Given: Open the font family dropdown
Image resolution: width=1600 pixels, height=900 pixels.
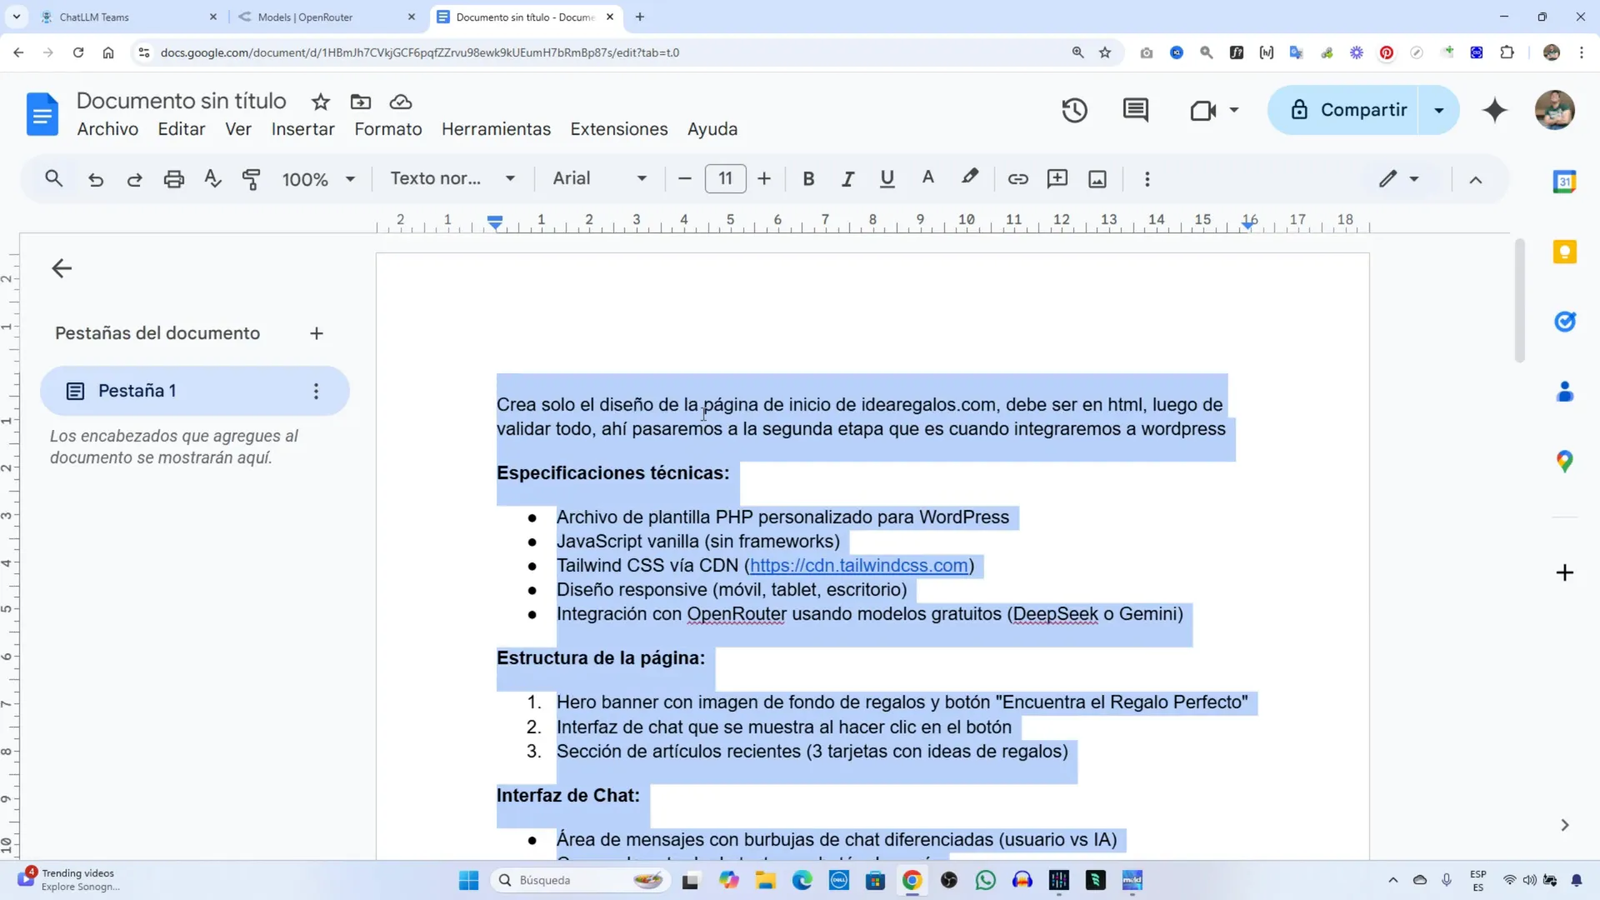Looking at the screenshot, I should point(598,179).
